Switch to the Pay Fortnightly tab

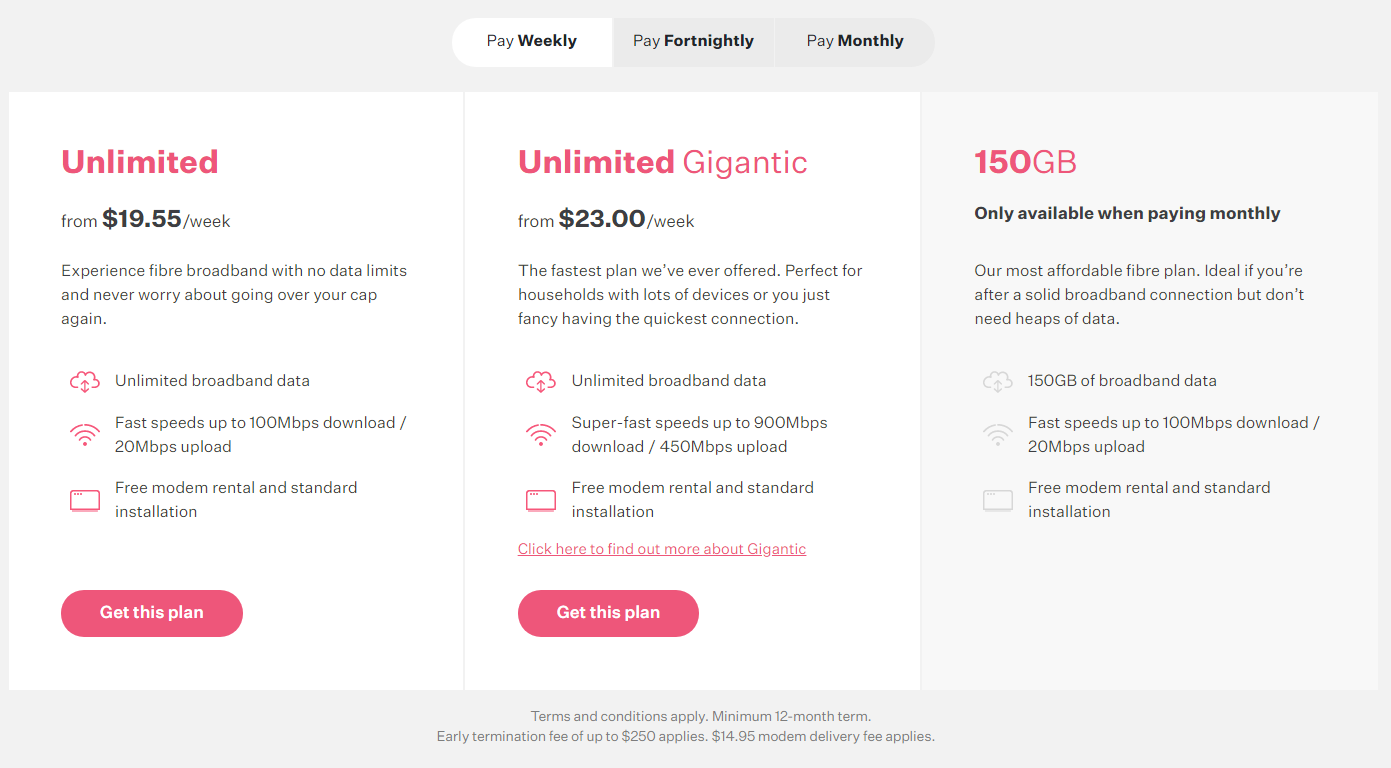point(692,41)
